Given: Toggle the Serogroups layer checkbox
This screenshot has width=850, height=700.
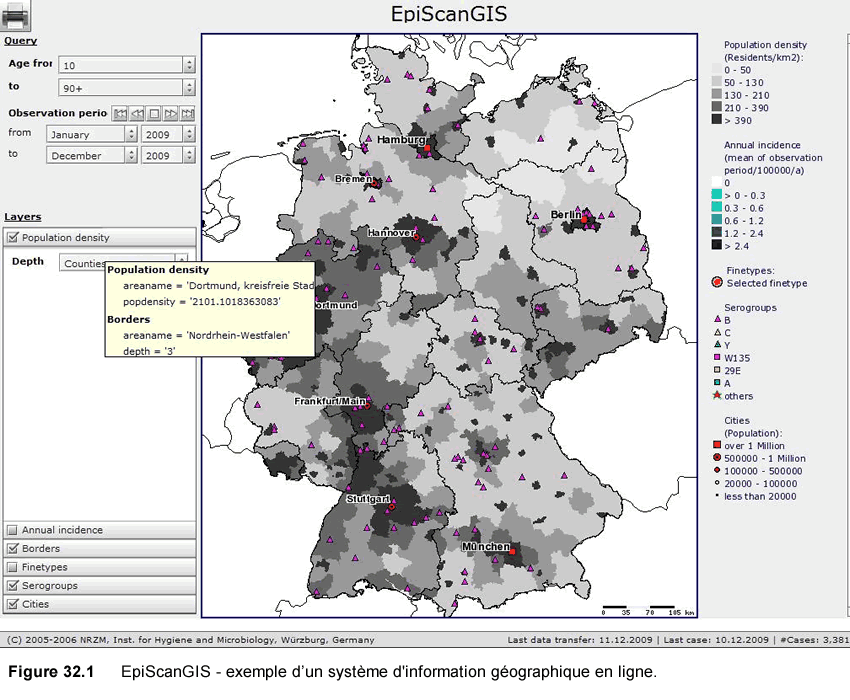Looking at the screenshot, I should click(13, 586).
